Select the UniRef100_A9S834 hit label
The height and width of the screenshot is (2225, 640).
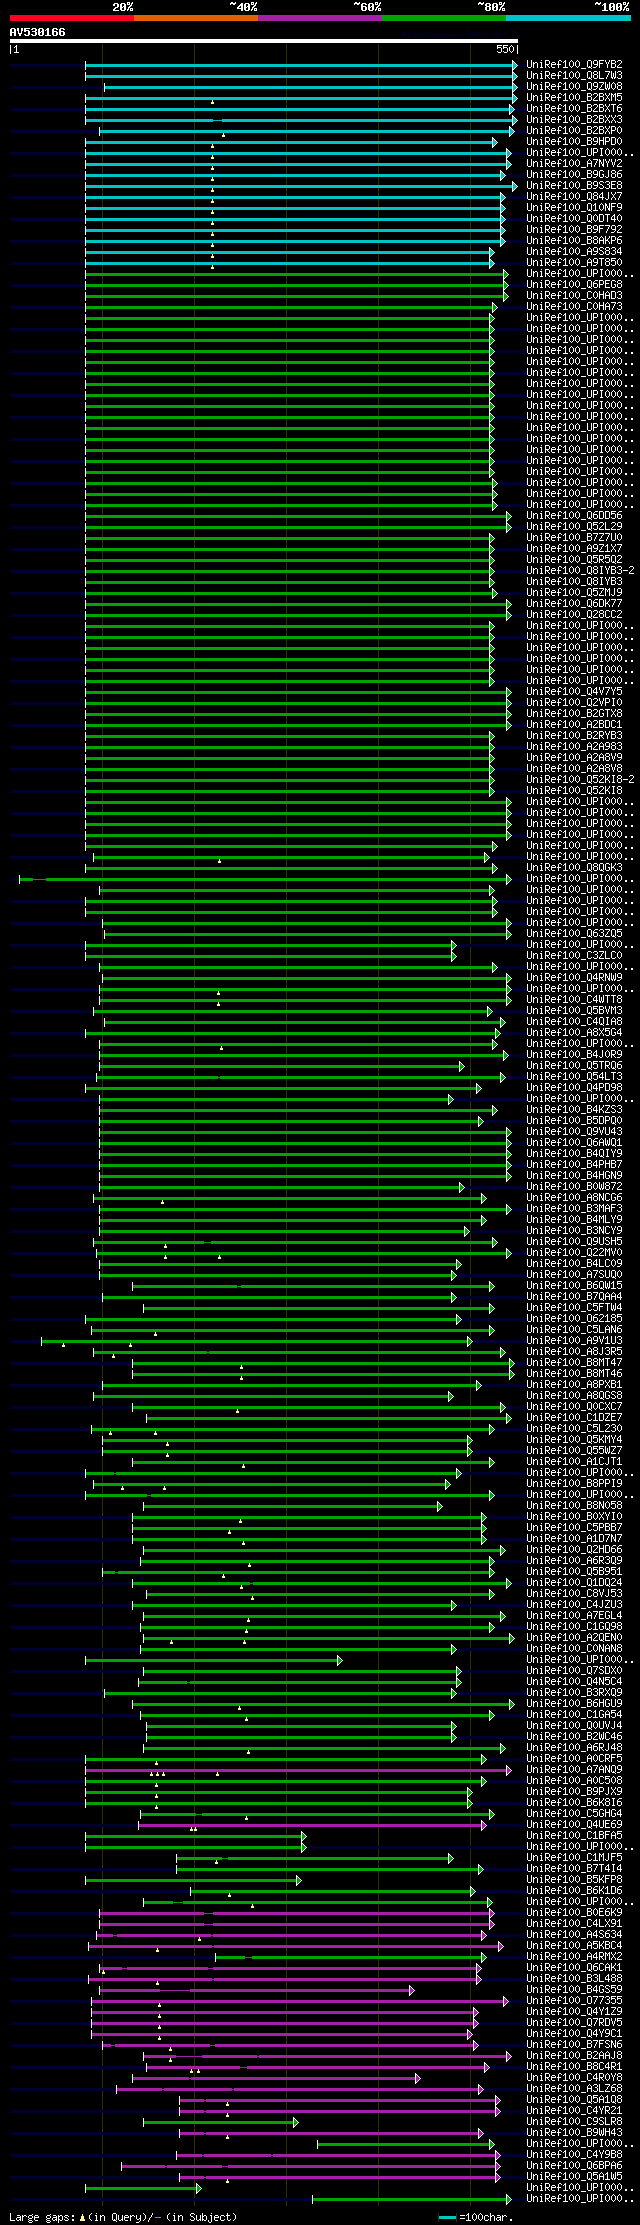click(x=574, y=251)
